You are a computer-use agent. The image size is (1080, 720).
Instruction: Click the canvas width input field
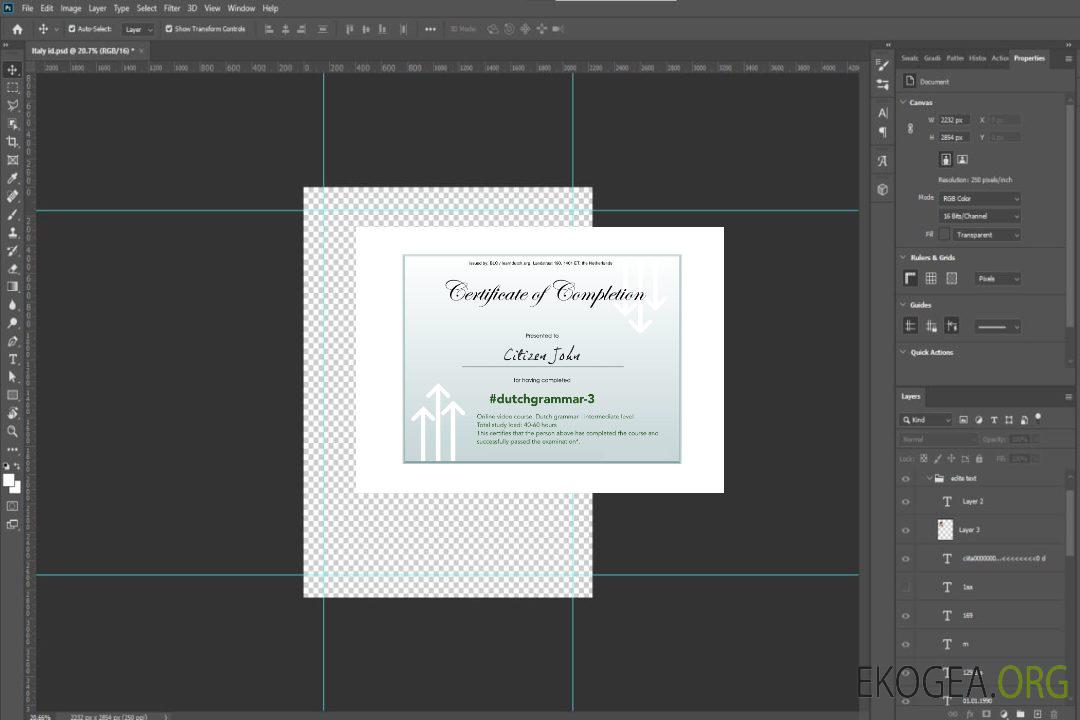(x=954, y=120)
